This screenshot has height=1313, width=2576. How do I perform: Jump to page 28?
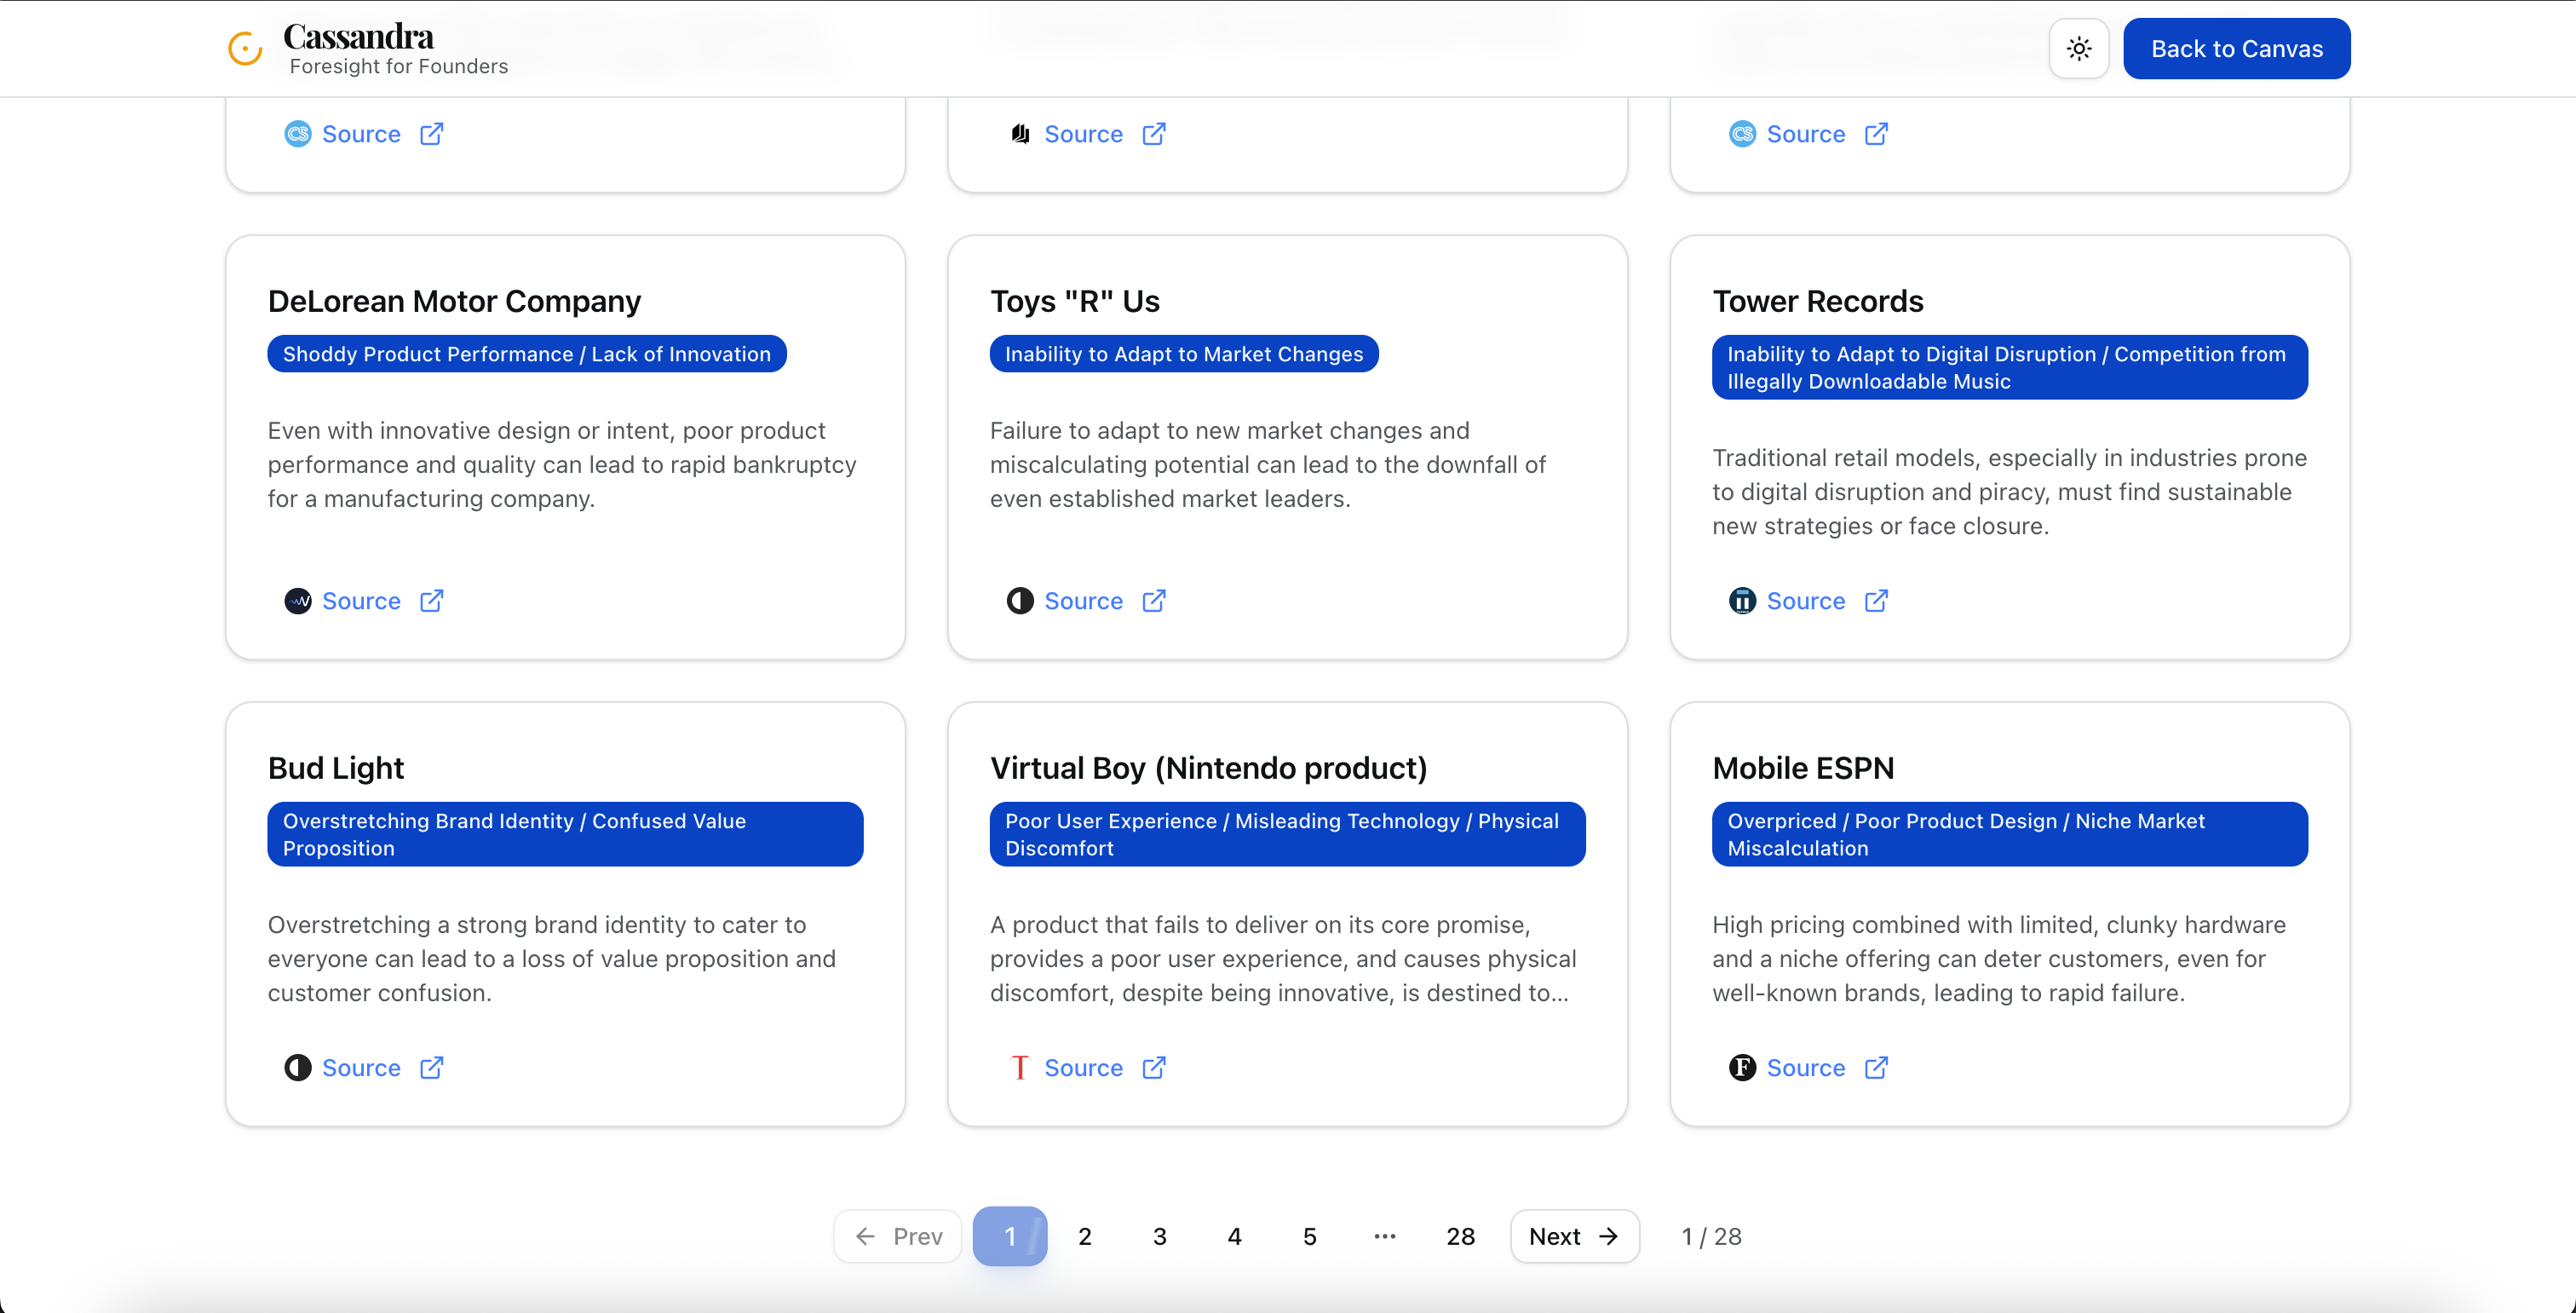pyautogui.click(x=1460, y=1237)
